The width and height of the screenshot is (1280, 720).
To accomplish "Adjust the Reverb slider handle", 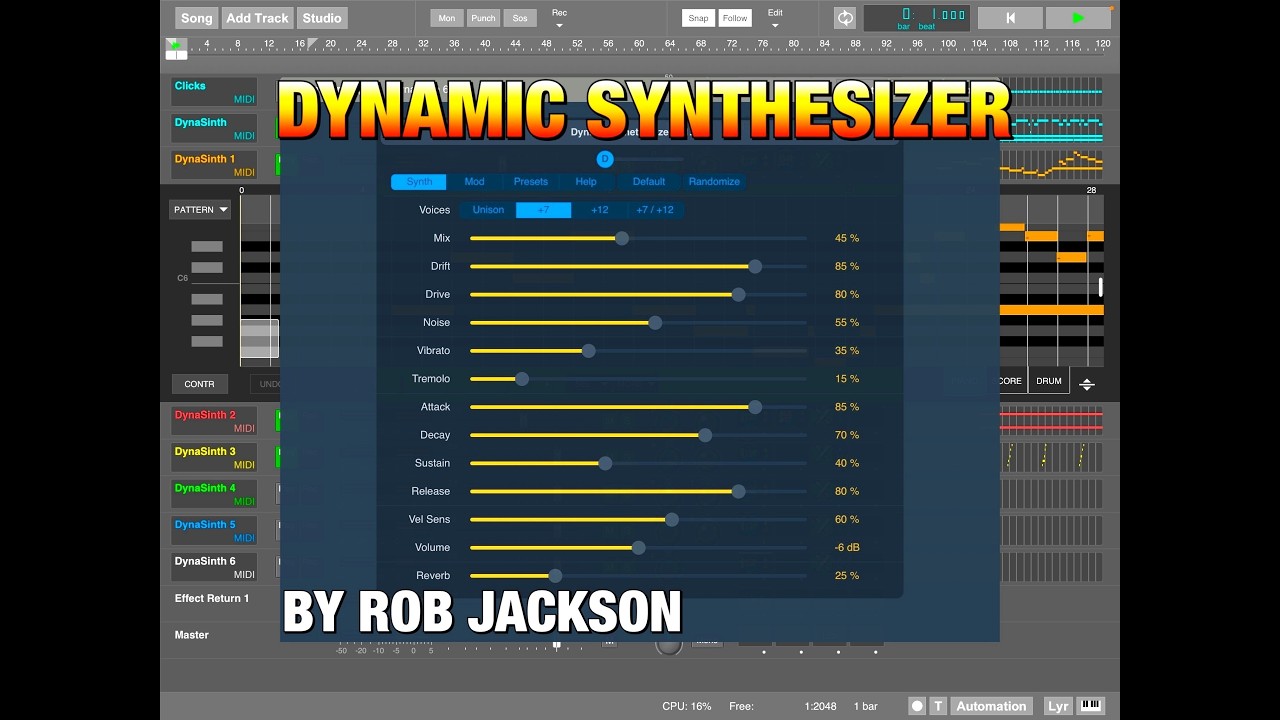I will click(x=555, y=575).
